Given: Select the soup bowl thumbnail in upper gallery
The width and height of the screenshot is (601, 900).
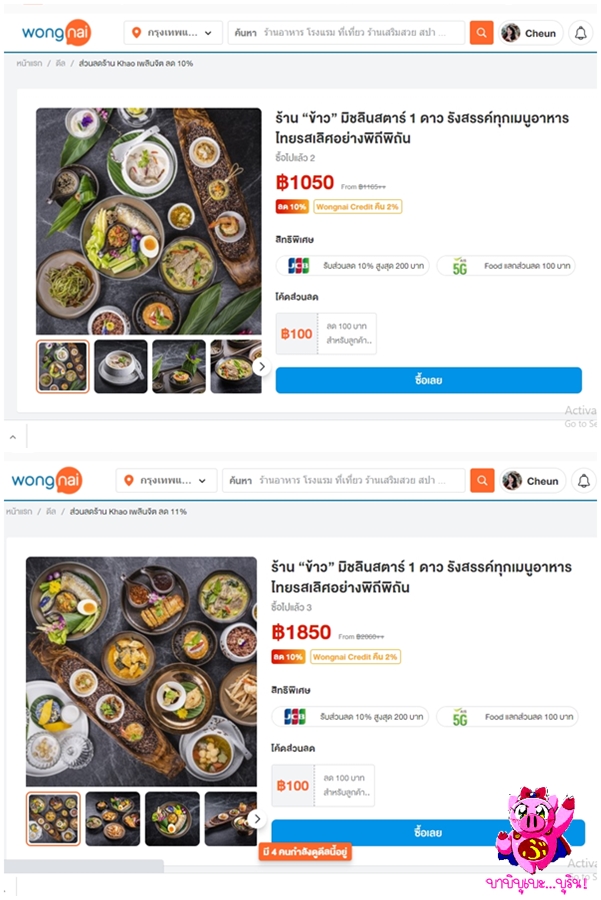Looking at the screenshot, I should coord(121,367).
